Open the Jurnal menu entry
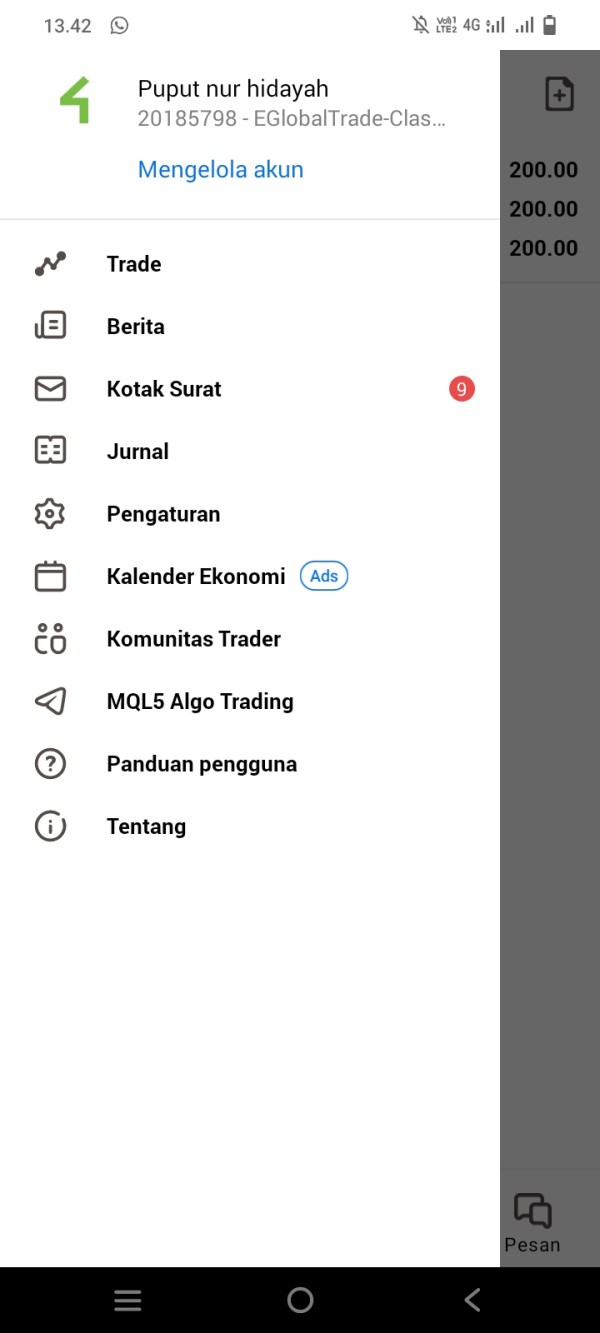Screen dimensions: 600x1333 click(250, 451)
